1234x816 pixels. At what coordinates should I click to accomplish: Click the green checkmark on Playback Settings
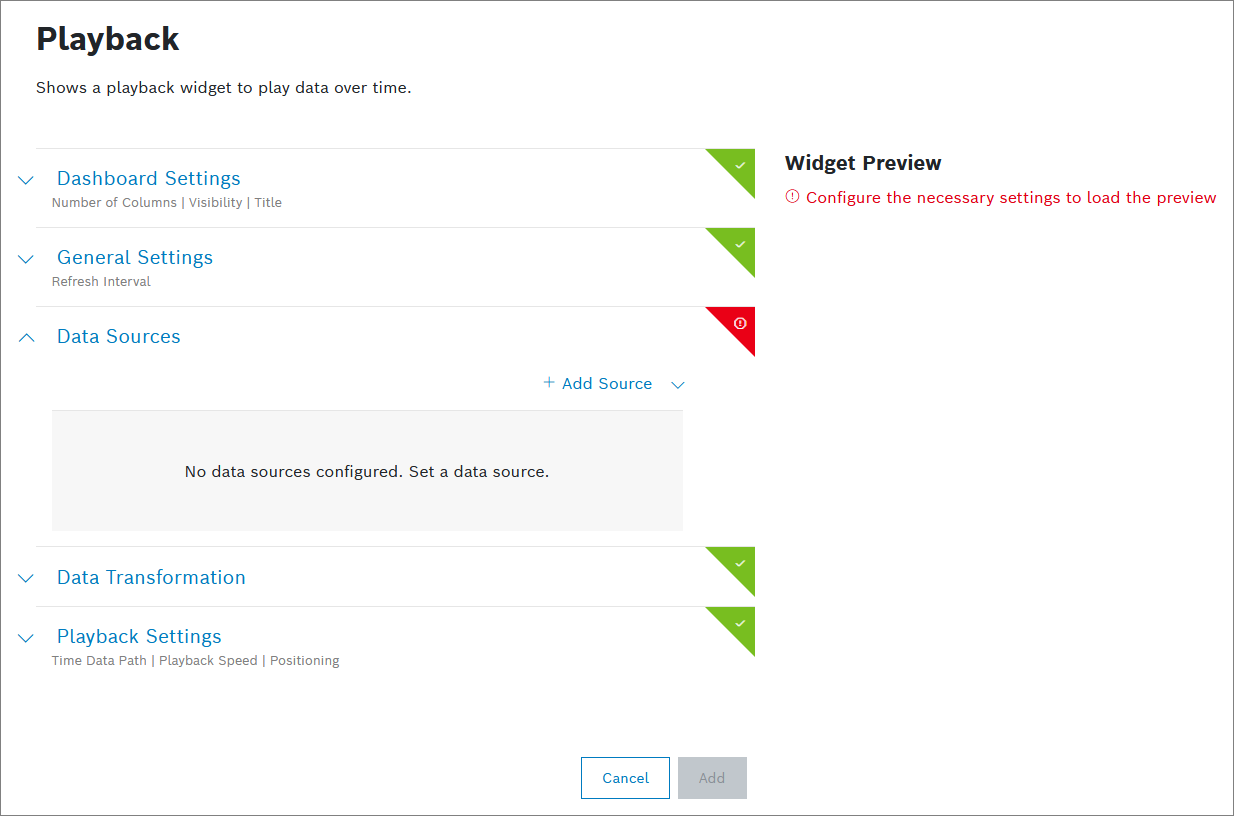coord(740,622)
